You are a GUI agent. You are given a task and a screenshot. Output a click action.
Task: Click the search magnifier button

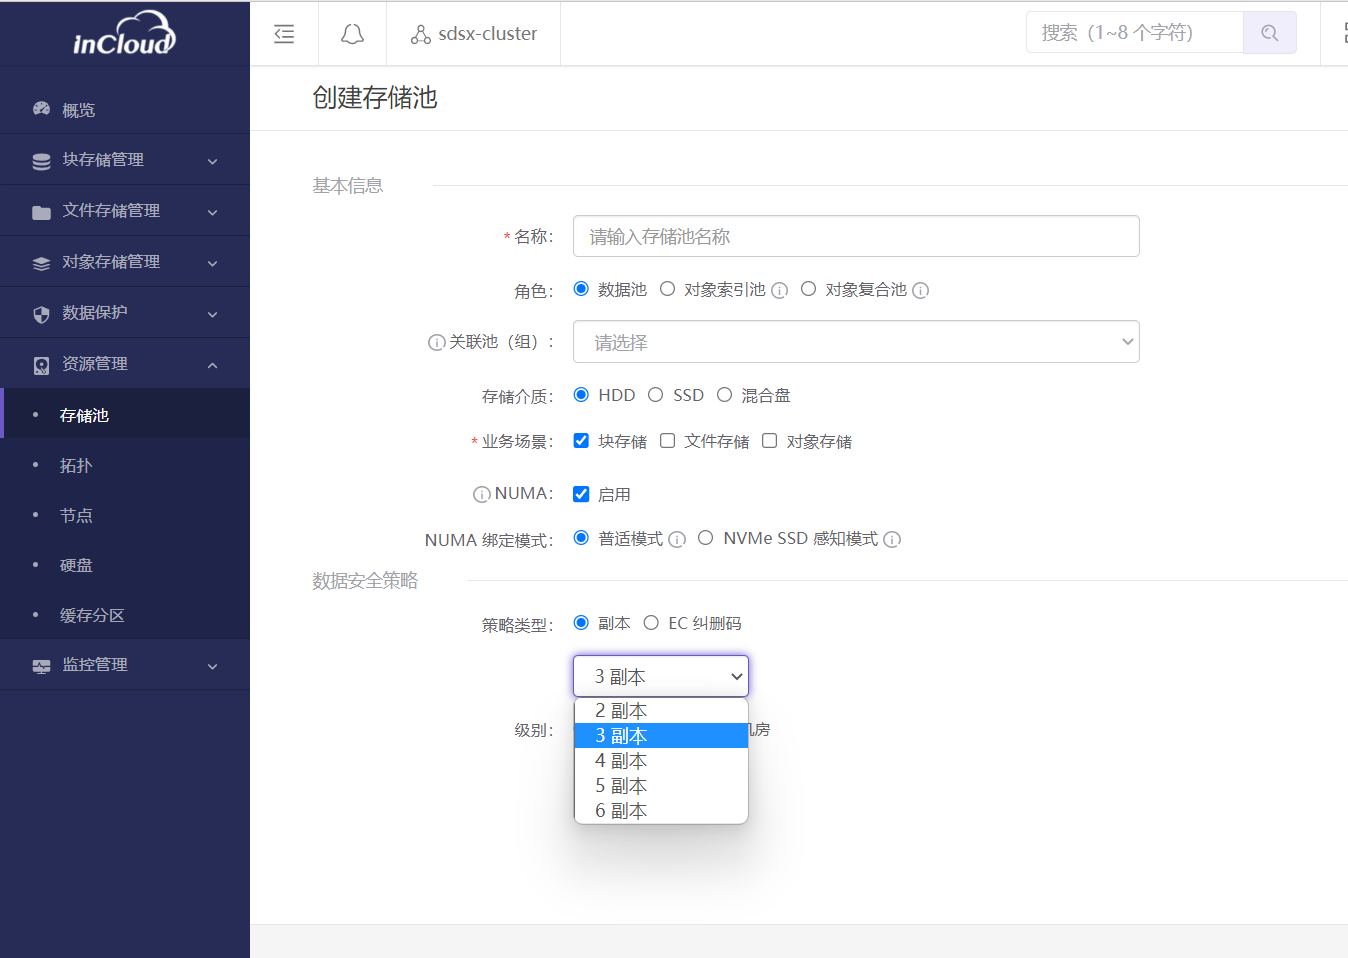click(x=1270, y=33)
